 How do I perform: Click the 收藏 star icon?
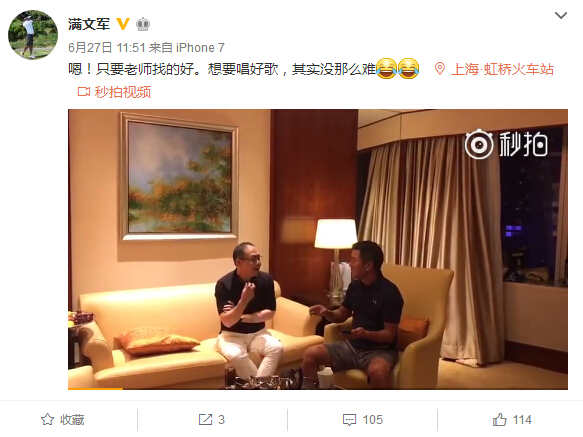pos(47,420)
